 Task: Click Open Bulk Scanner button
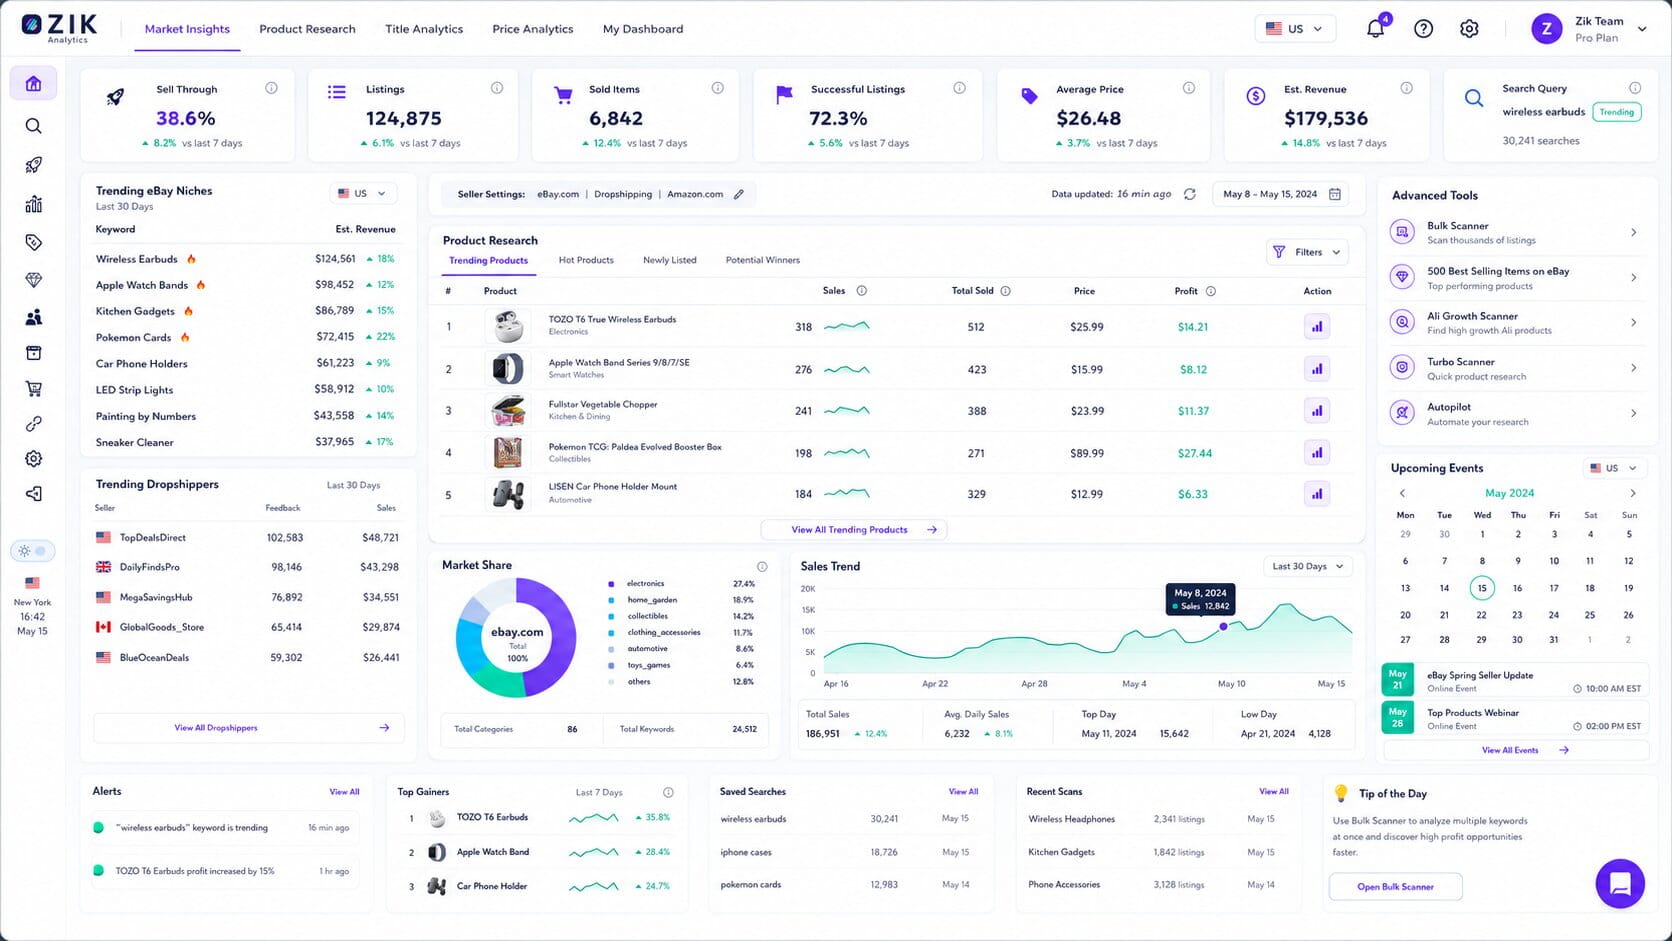(x=1395, y=887)
